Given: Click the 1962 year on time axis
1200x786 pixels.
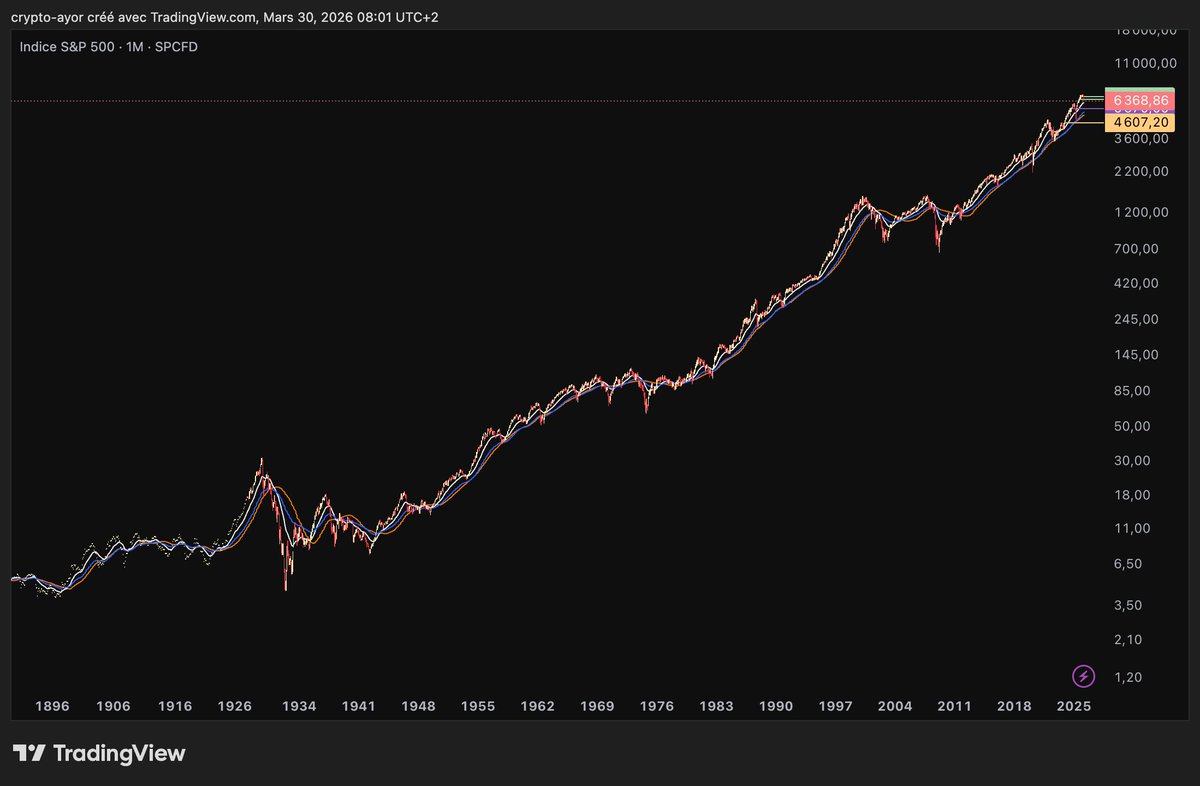Looking at the screenshot, I should coord(537,706).
